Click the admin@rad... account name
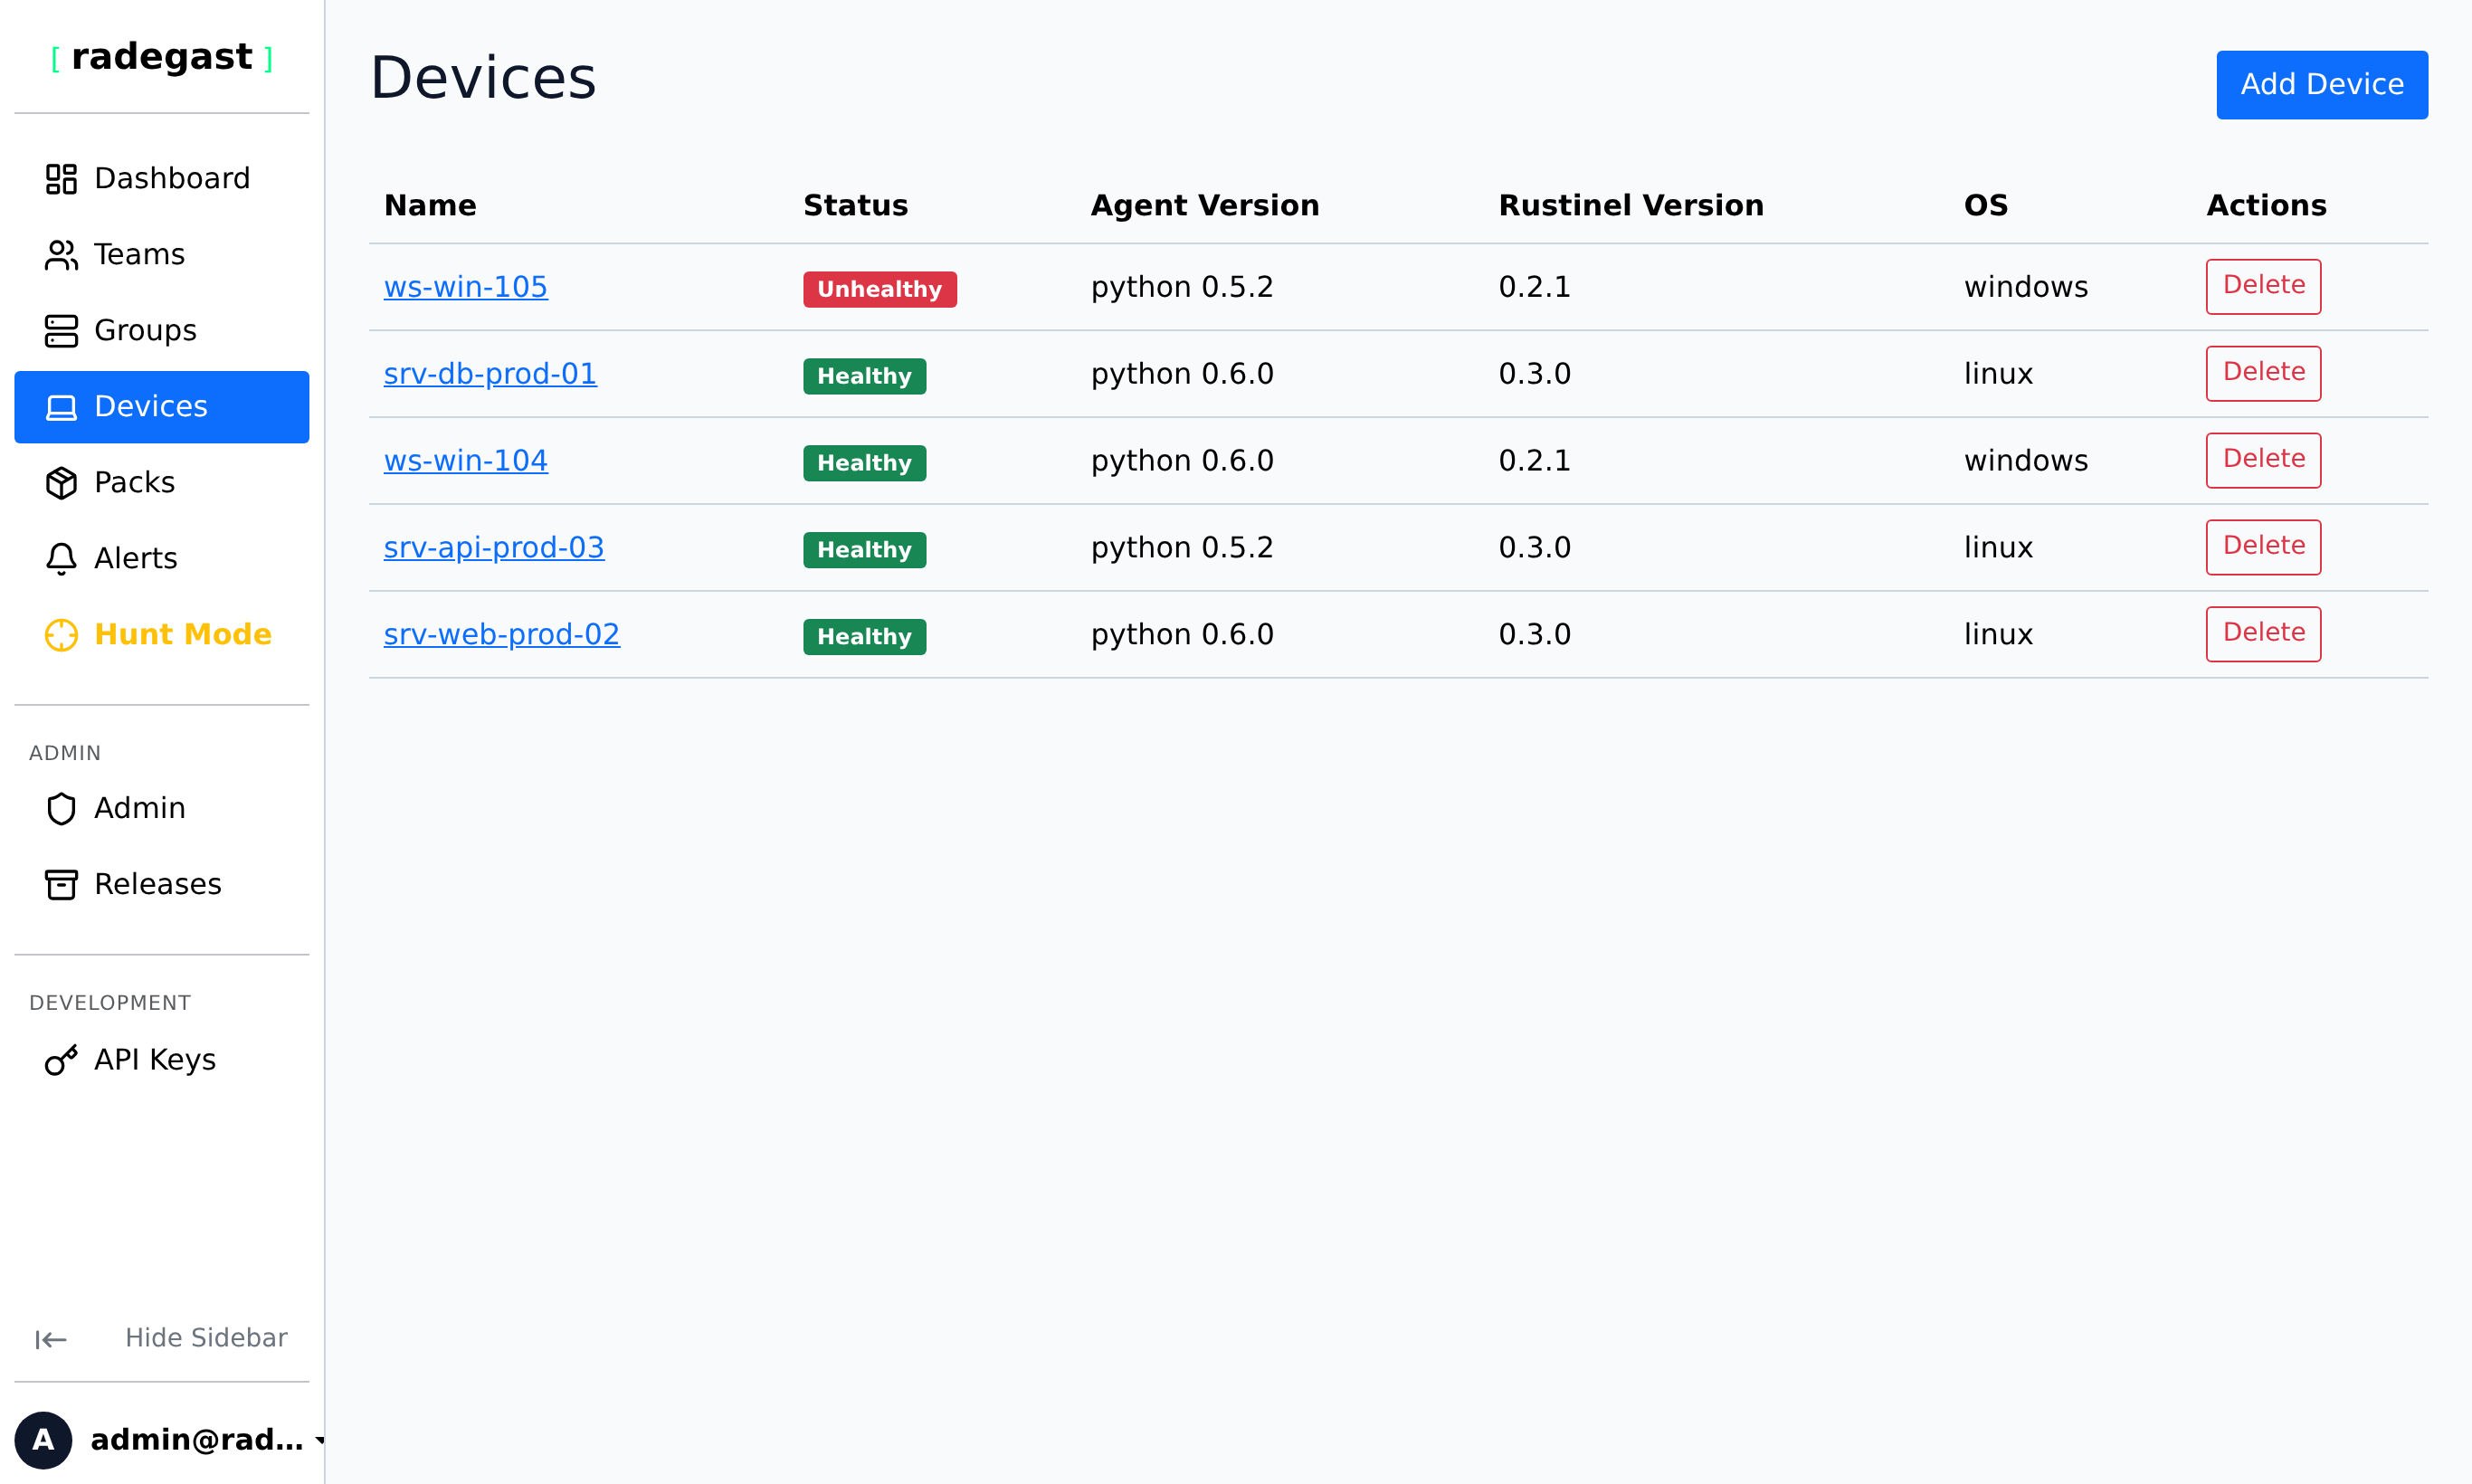 197,1440
